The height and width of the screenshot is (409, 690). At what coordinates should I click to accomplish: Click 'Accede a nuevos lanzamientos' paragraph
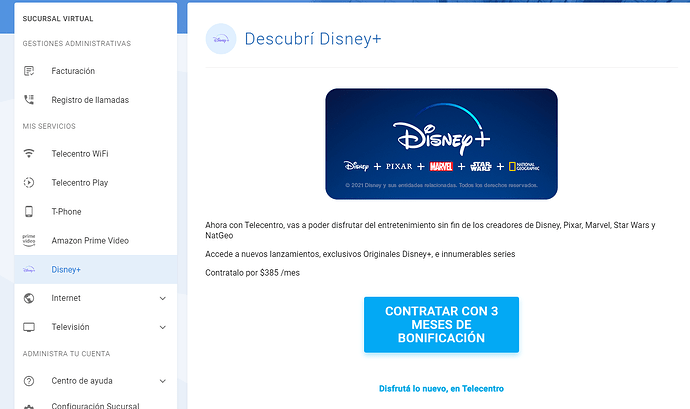pyautogui.click(x=360, y=254)
